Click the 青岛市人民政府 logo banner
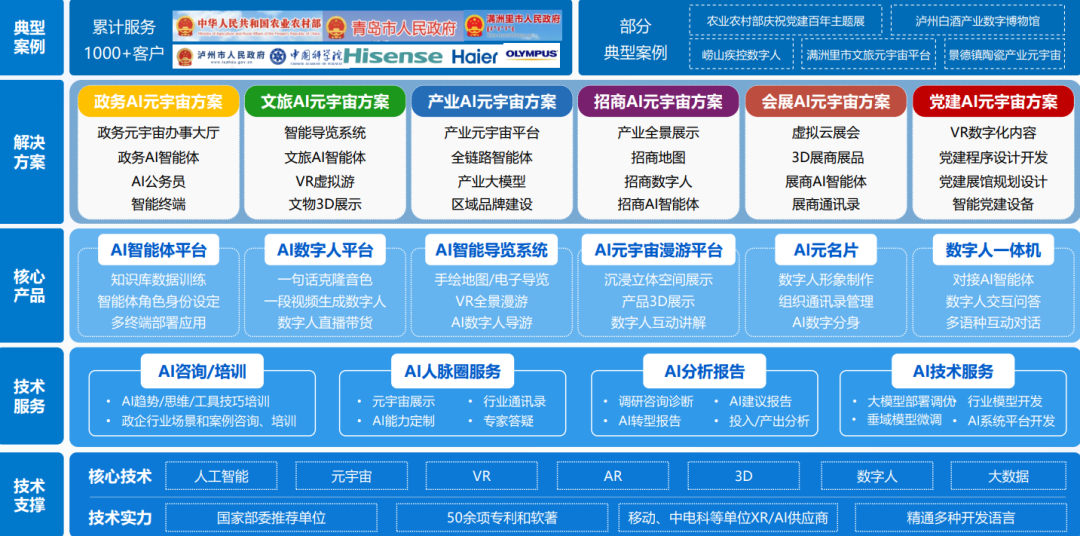1080x536 pixels. [x=392, y=28]
